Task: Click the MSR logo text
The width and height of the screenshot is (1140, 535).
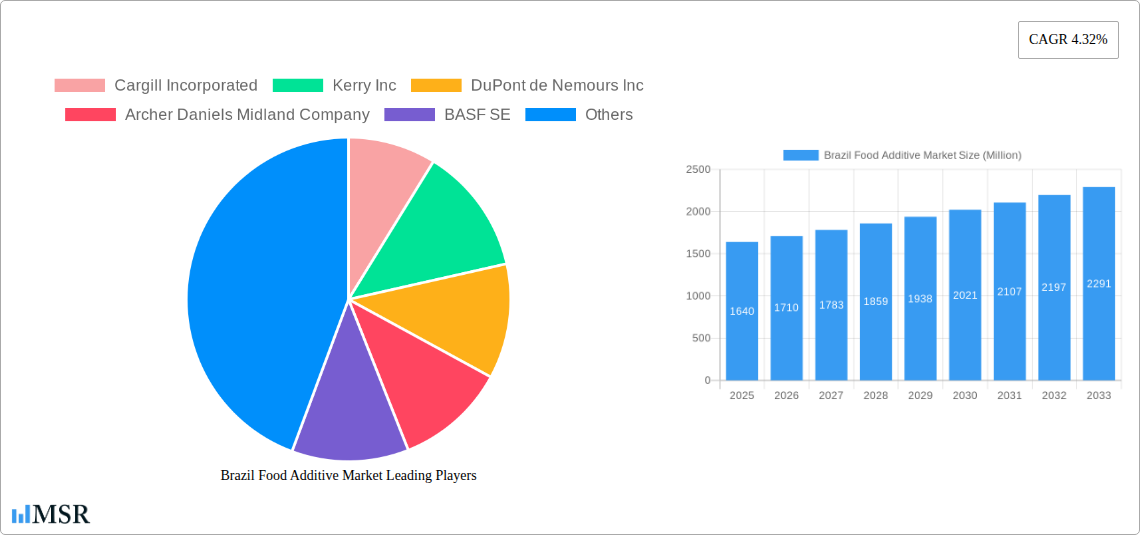Action: click(x=62, y=514)
